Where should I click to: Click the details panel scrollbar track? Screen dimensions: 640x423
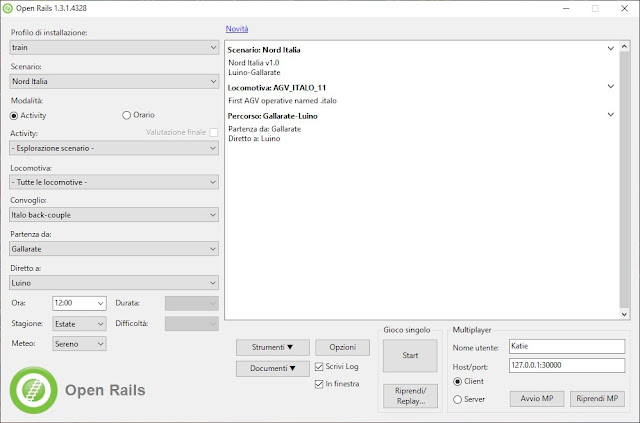tap(624, 180)
